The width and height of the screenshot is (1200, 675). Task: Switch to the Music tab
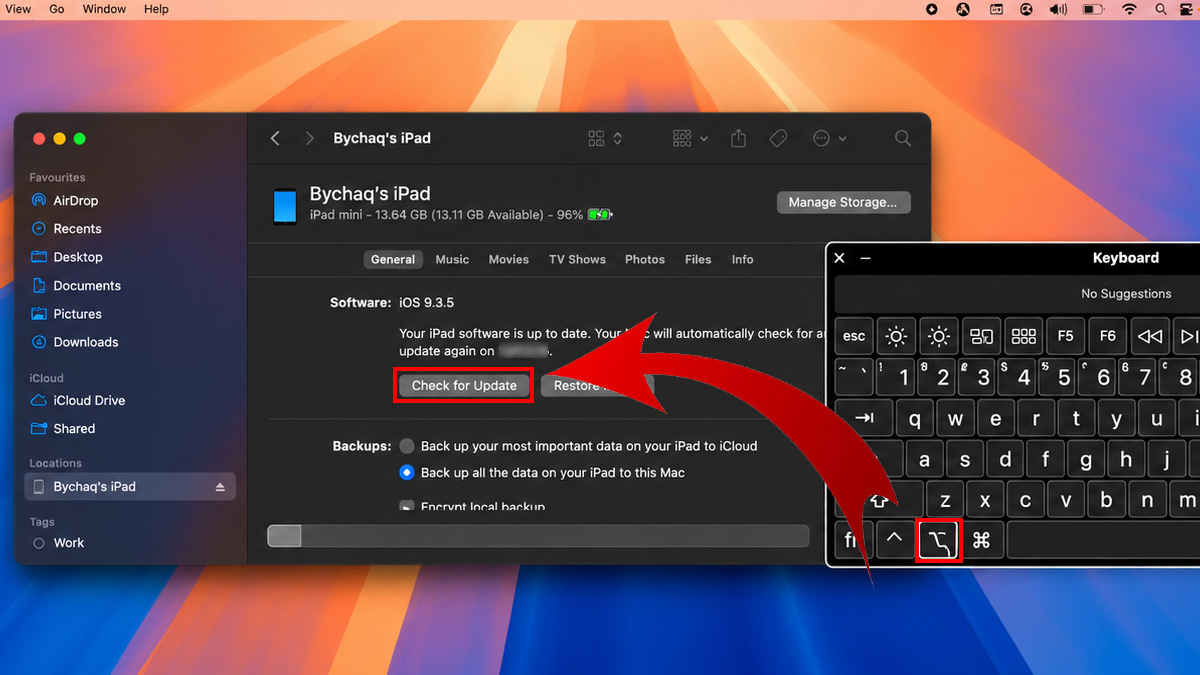(x=452, y=259)
